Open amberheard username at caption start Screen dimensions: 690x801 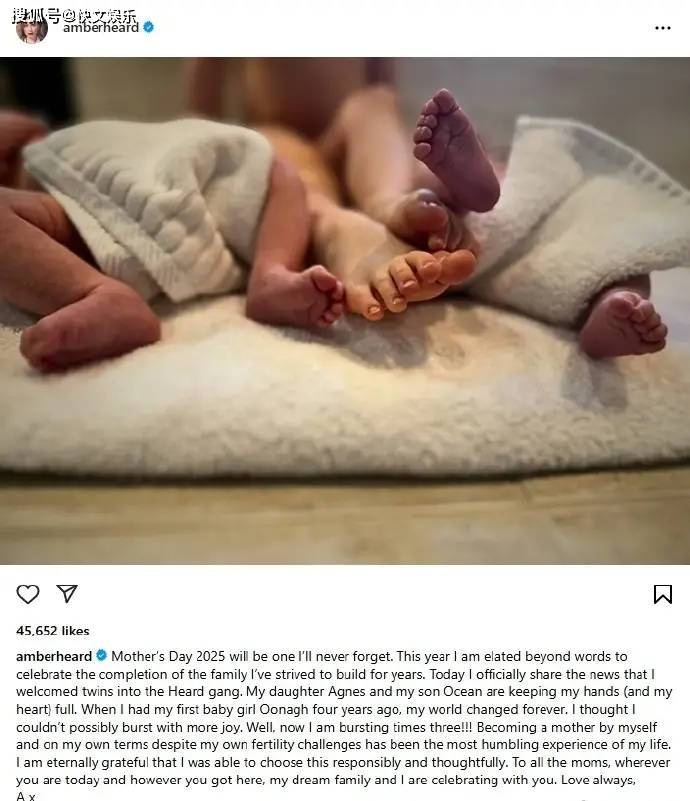pyautogui.click(x=54, y=656)
